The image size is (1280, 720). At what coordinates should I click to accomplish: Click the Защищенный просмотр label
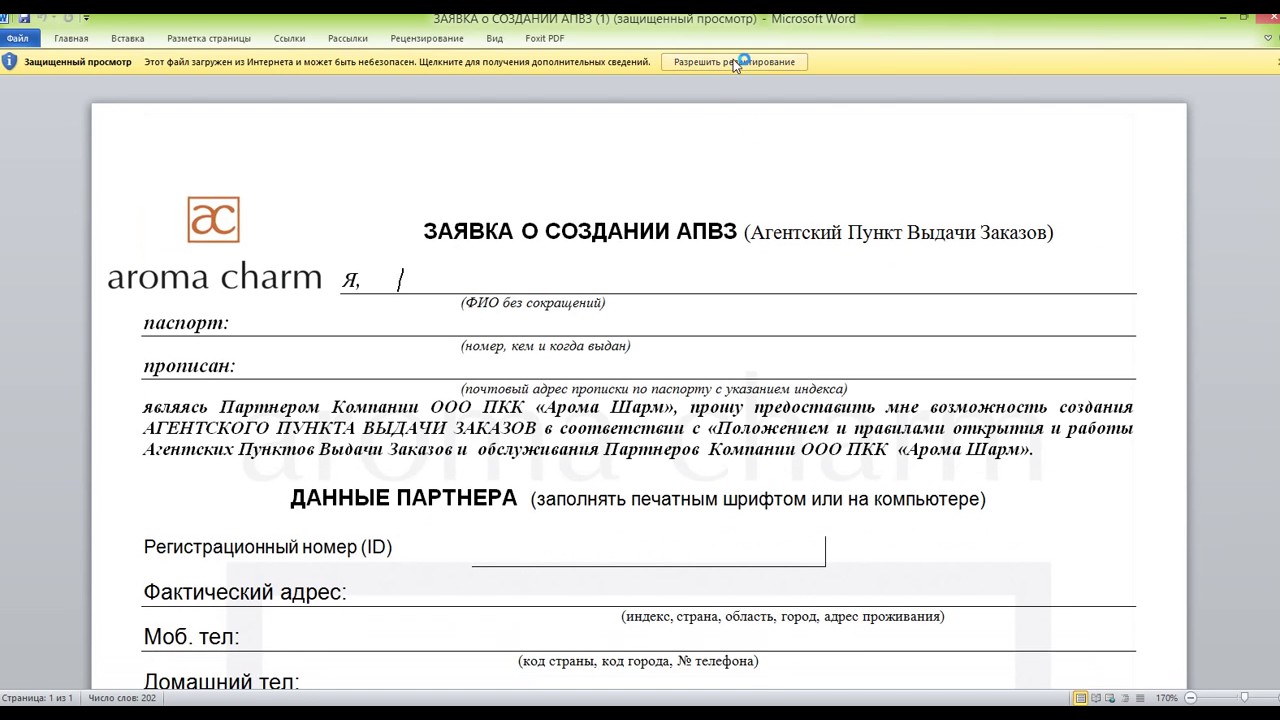(x=78, y=62)
